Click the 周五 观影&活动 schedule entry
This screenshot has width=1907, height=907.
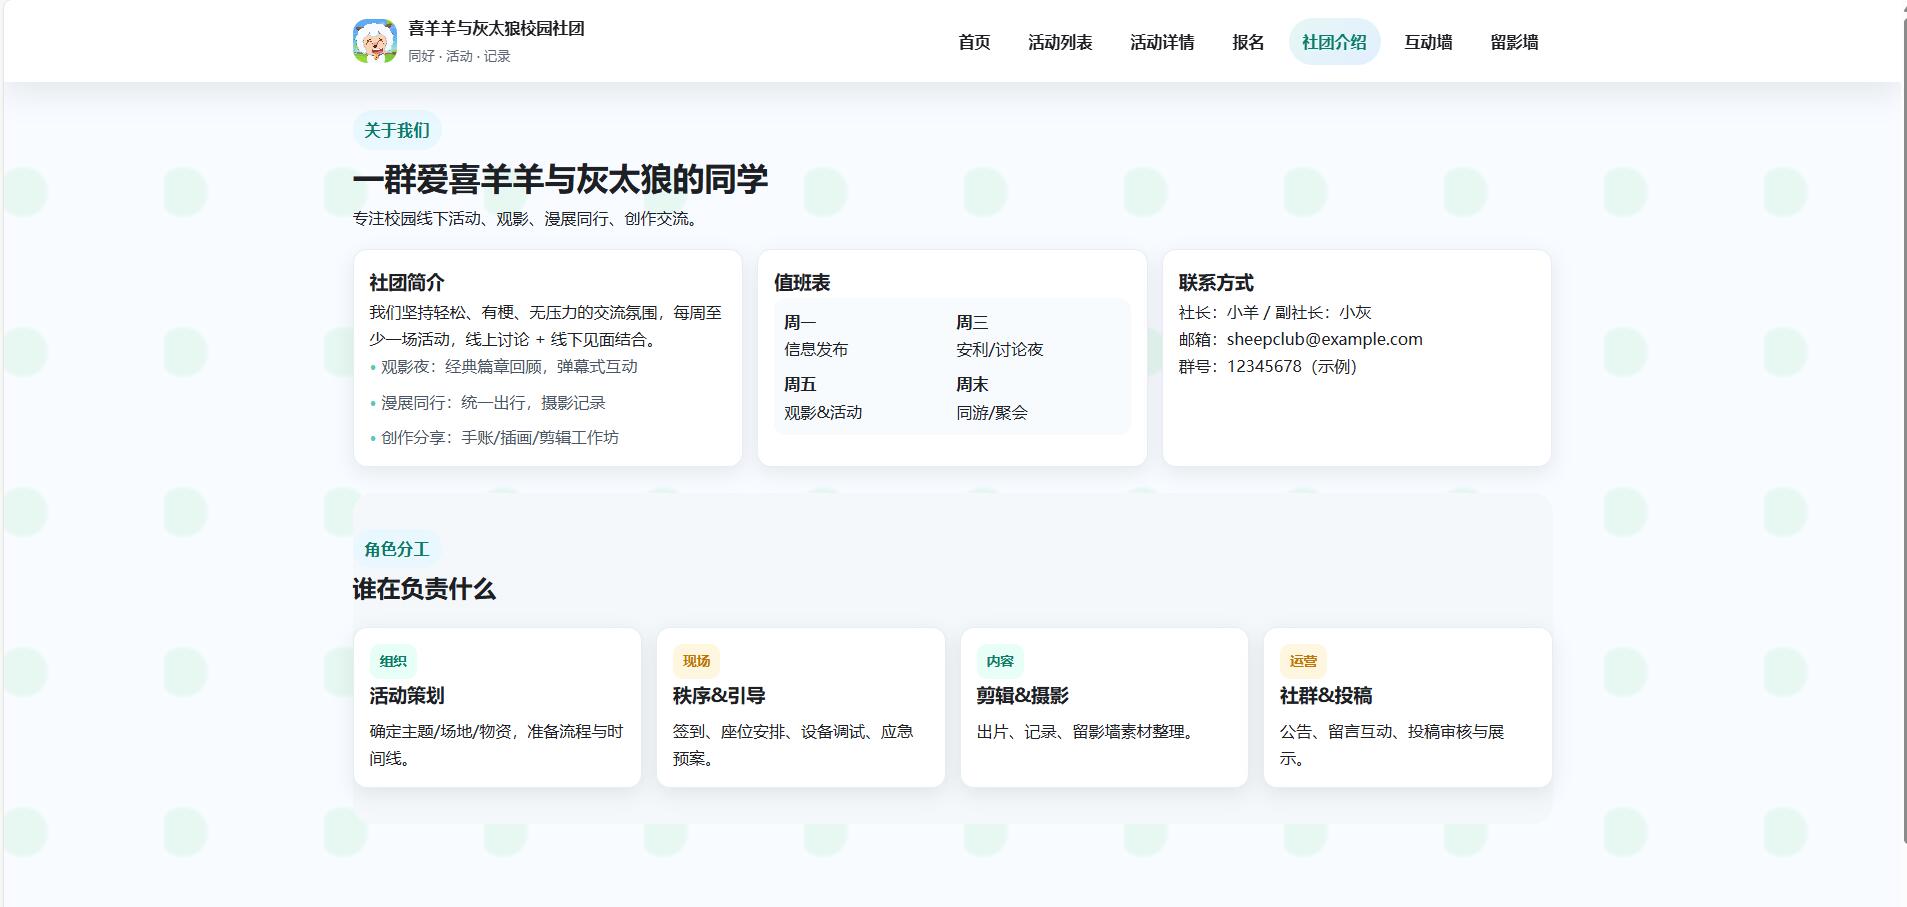tap(822, 398)
